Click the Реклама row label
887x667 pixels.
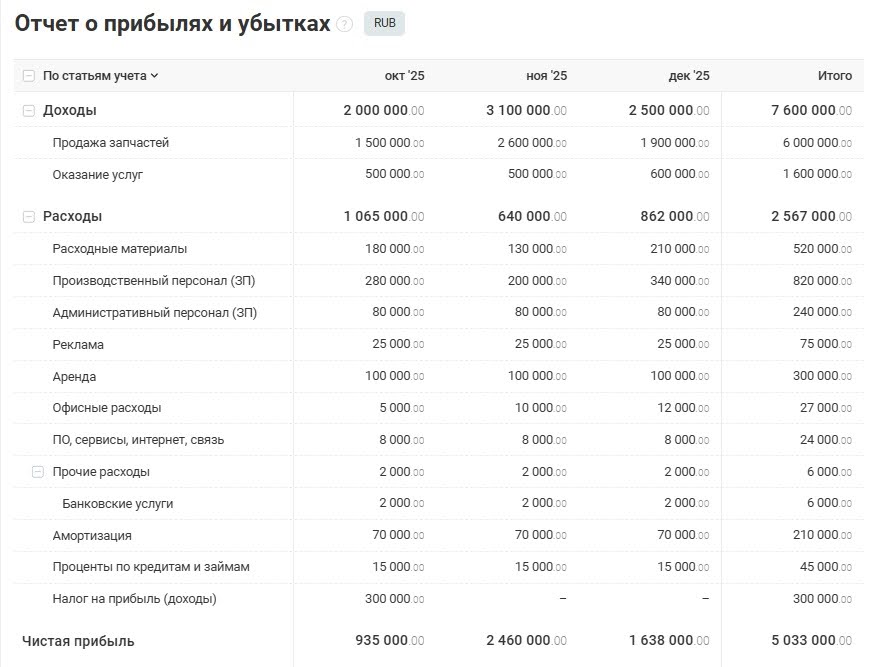point(78,345)
